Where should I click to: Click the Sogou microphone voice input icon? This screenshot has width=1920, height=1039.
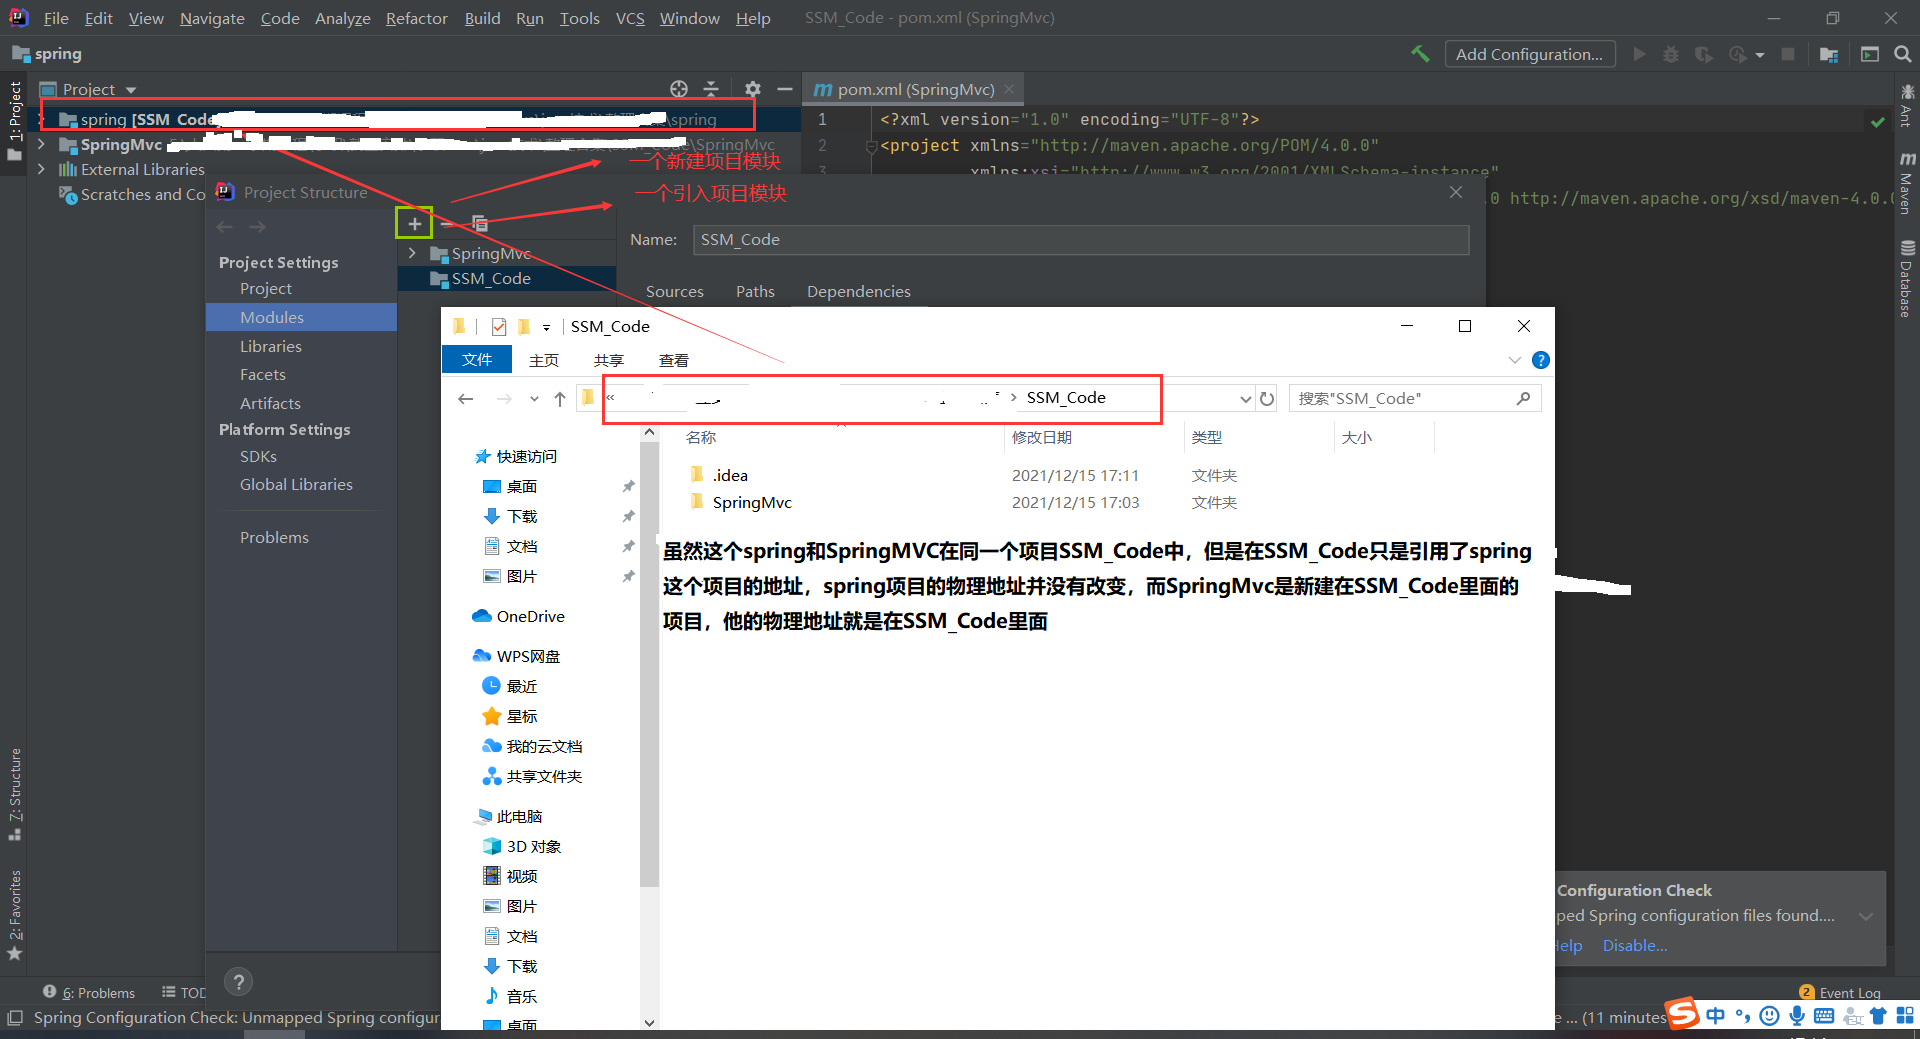[1797, 1016]
